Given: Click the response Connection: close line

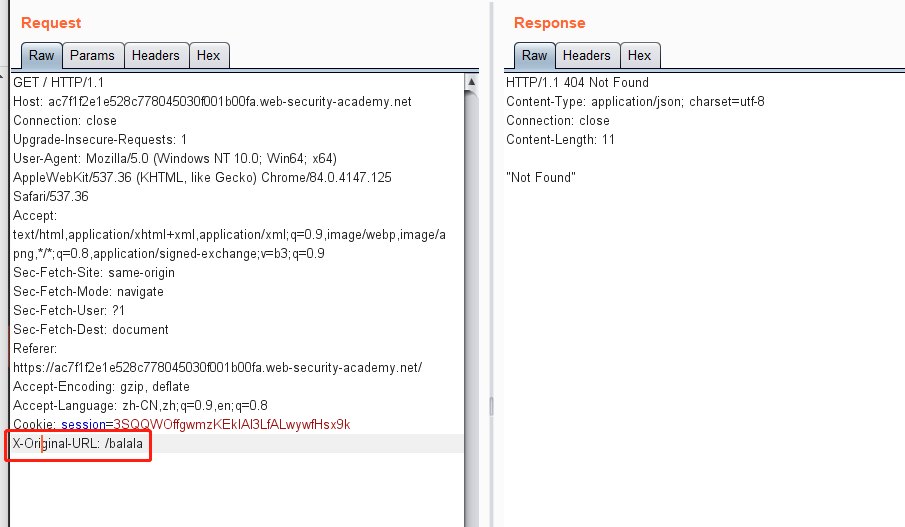Looking at the screenshot, I should click(x=558, y=121).
